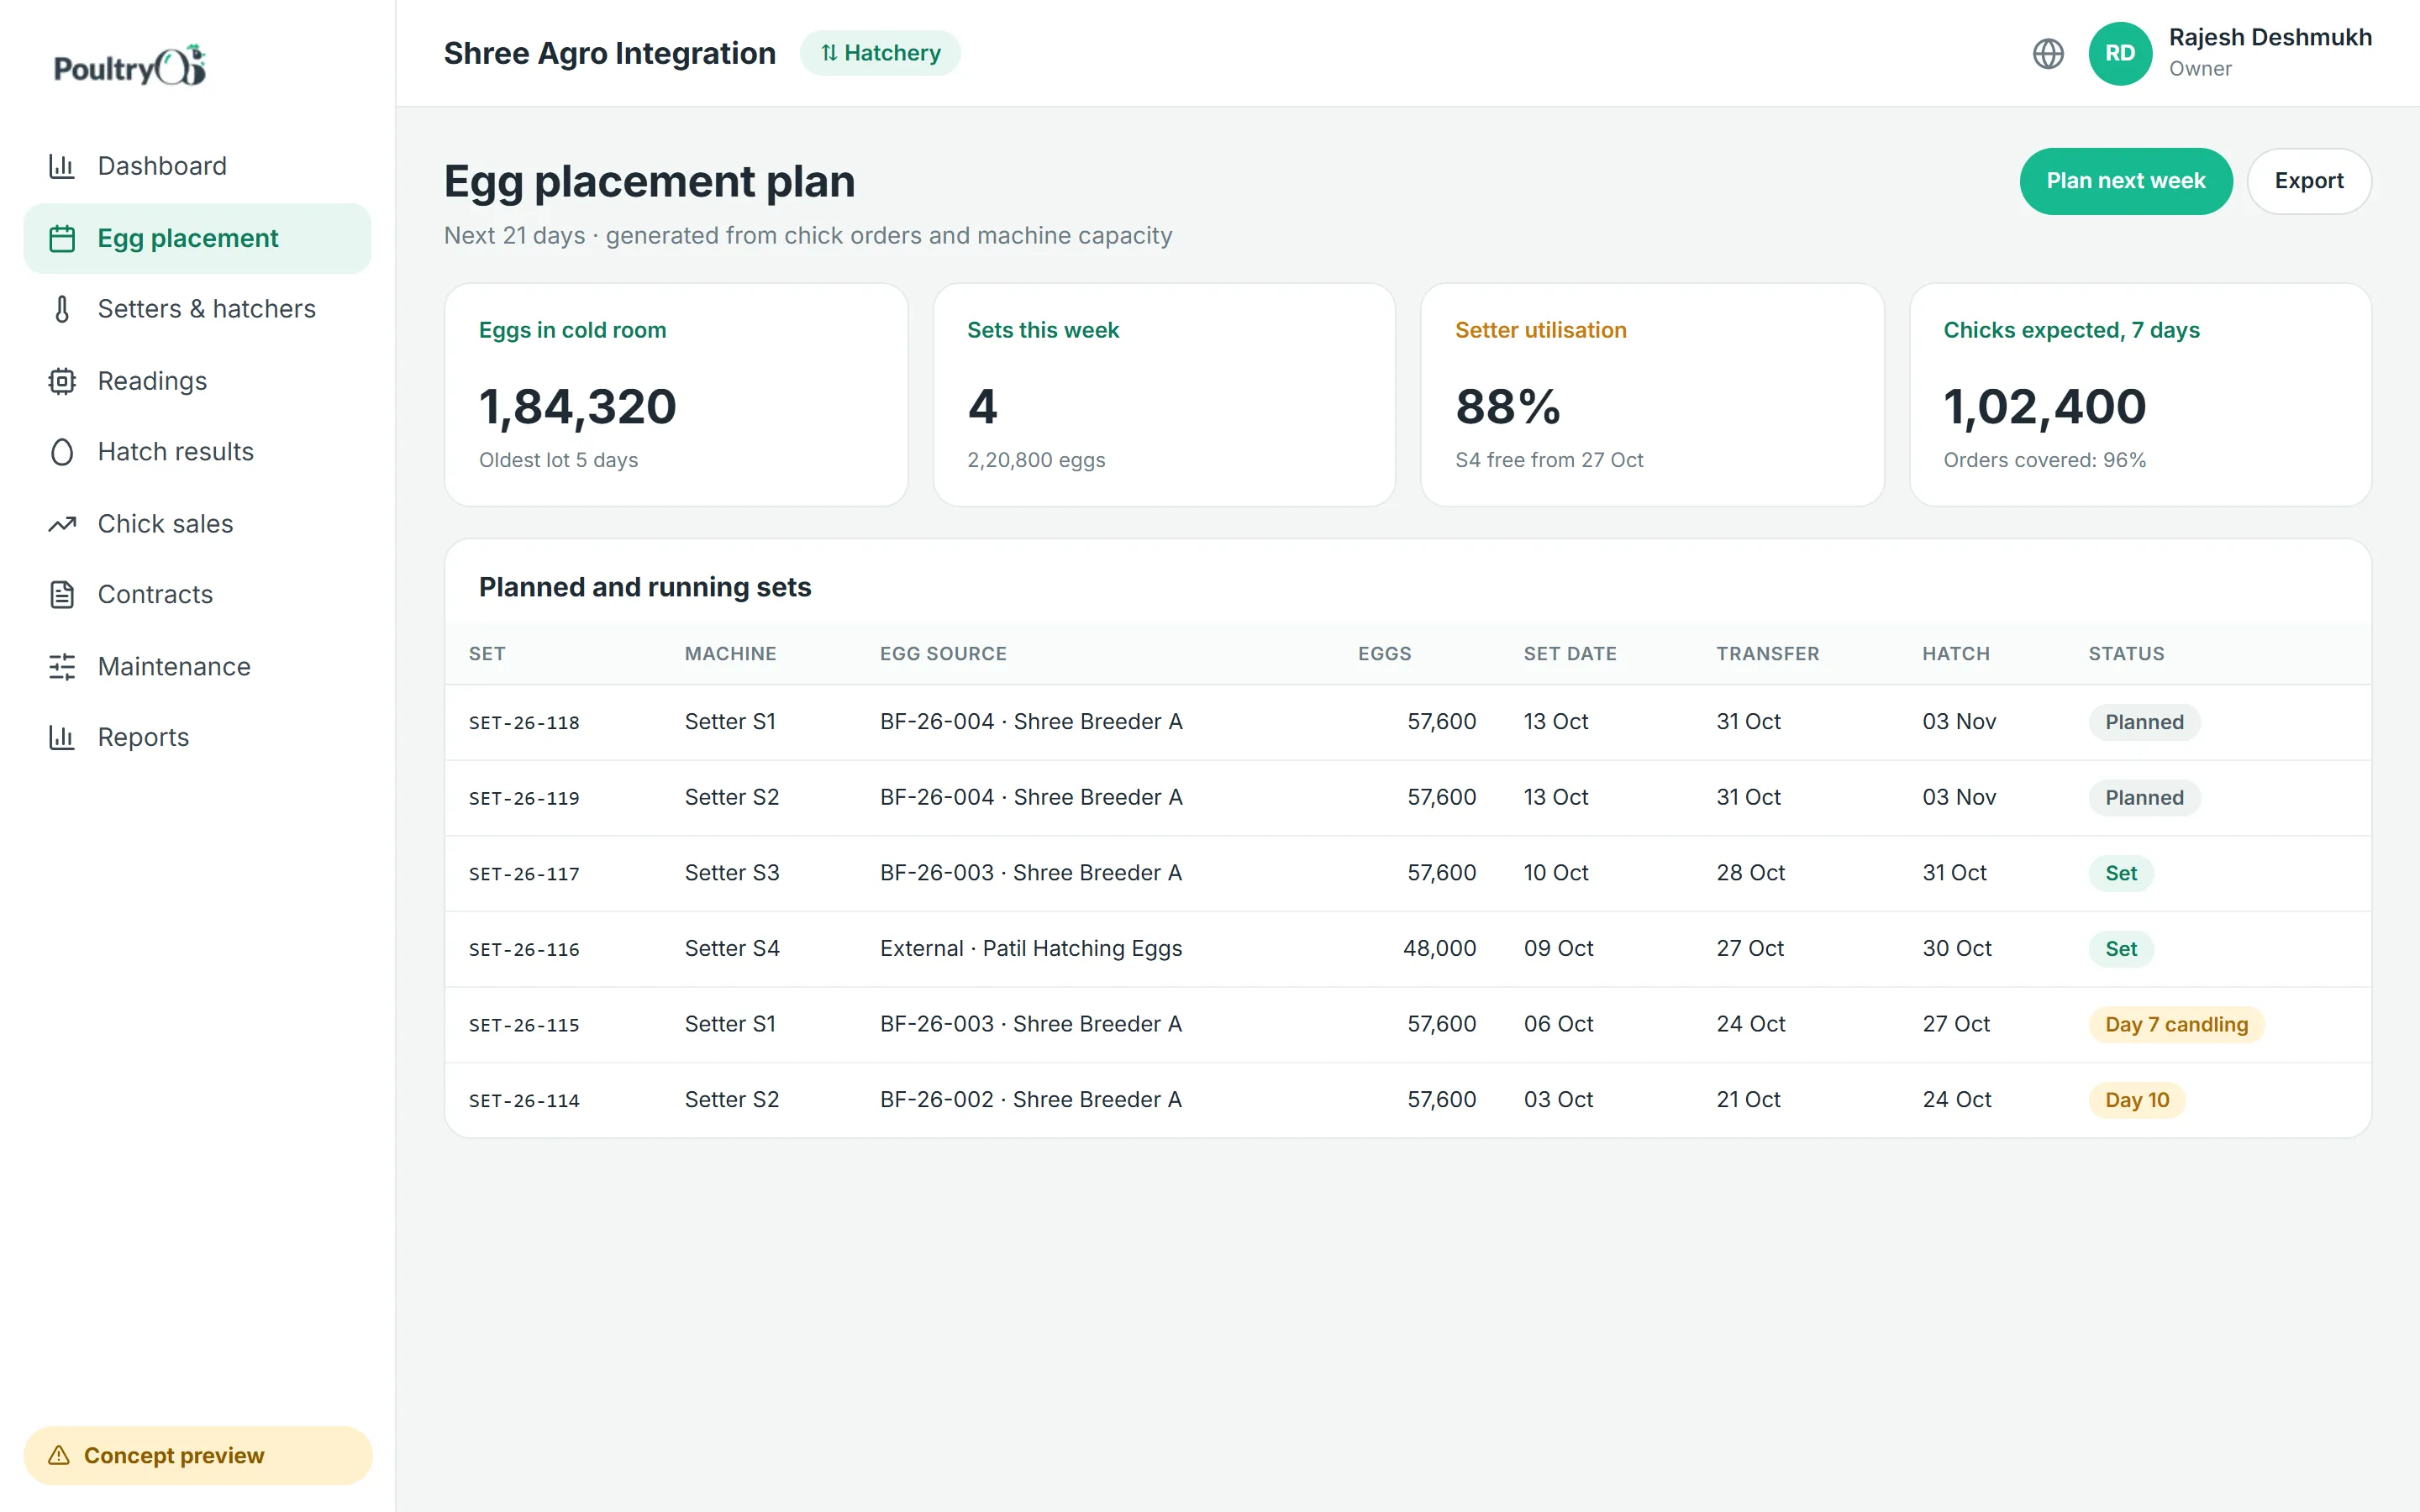Click External · Patil Hatching Eggs source

click(x=1031, y=948)
